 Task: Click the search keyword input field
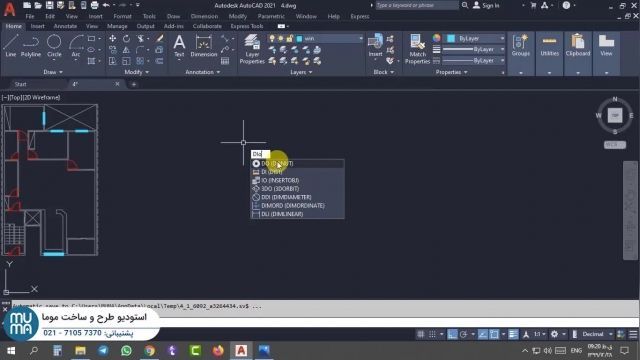(x=416, y=5)
